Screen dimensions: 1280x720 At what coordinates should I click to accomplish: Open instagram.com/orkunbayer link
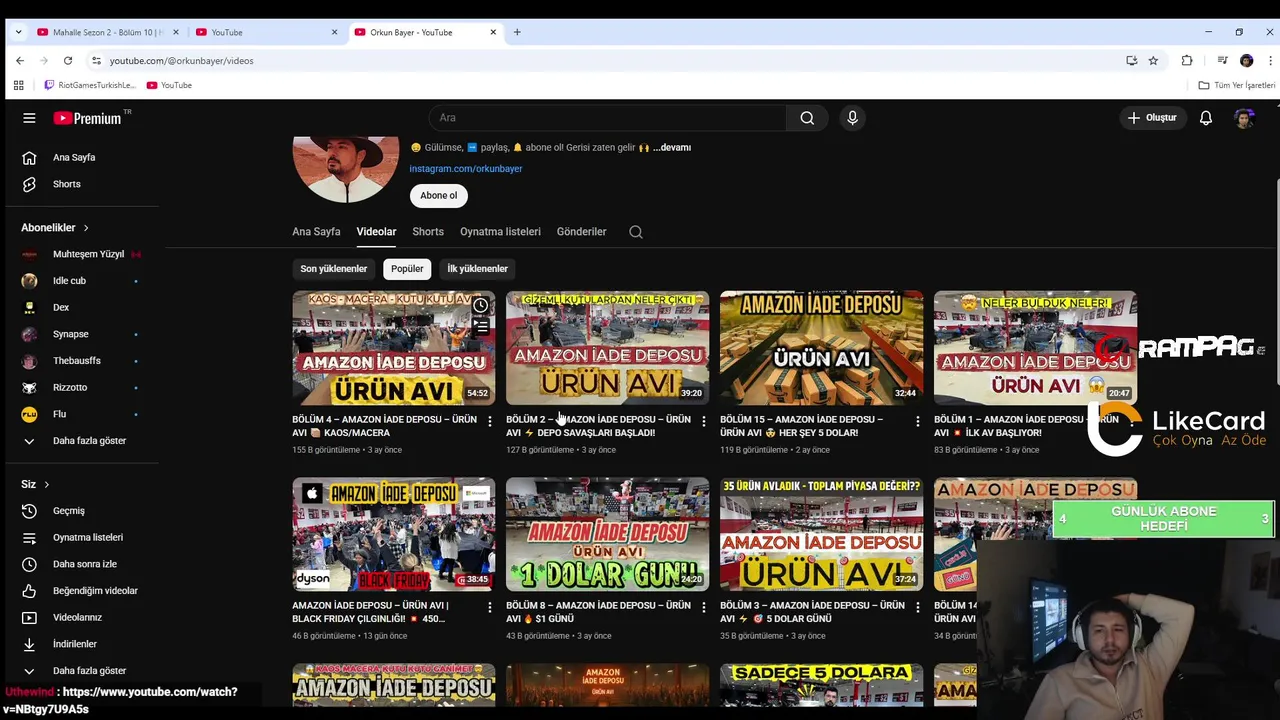coord(466,169)
